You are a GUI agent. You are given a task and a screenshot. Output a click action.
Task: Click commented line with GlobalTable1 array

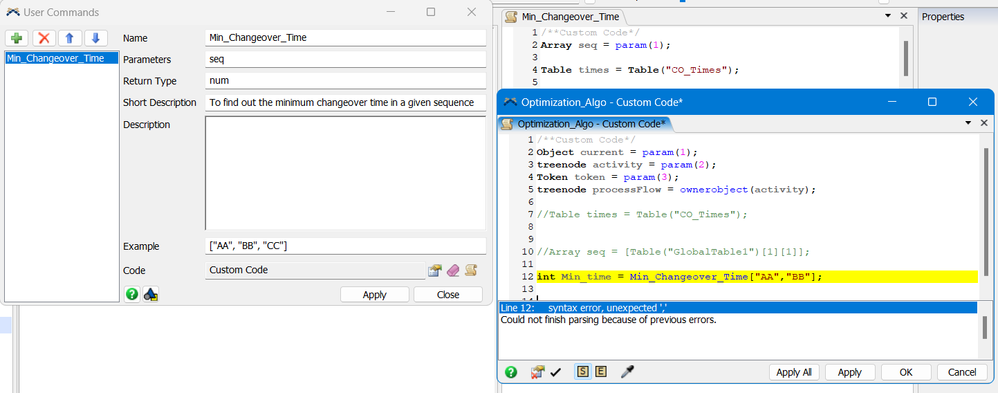(x=673, y=252)
